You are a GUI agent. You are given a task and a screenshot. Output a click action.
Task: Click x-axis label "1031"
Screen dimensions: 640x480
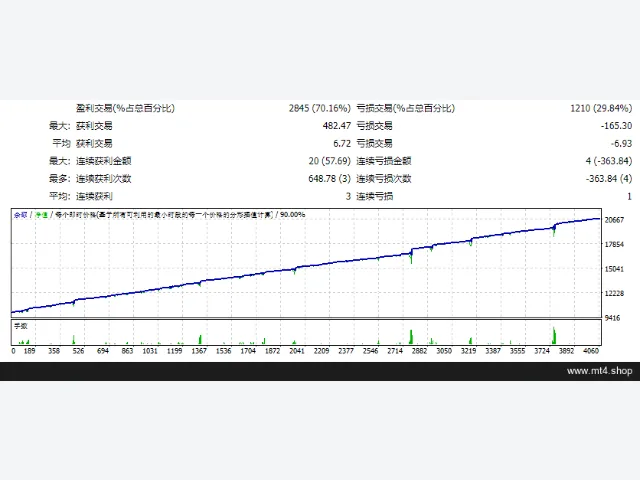coord(150,351)
